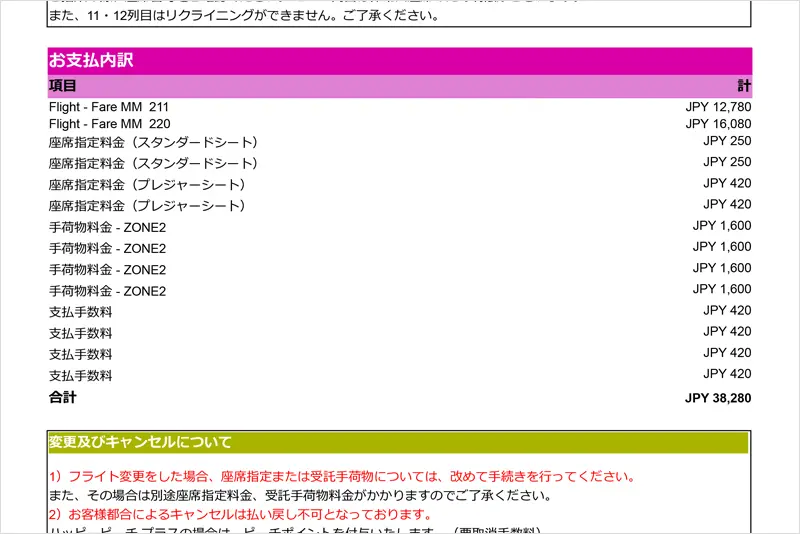Select the JPY 38,280 total amount
The height and width of the screenshot is (534, 800).
tap(718, 398)
